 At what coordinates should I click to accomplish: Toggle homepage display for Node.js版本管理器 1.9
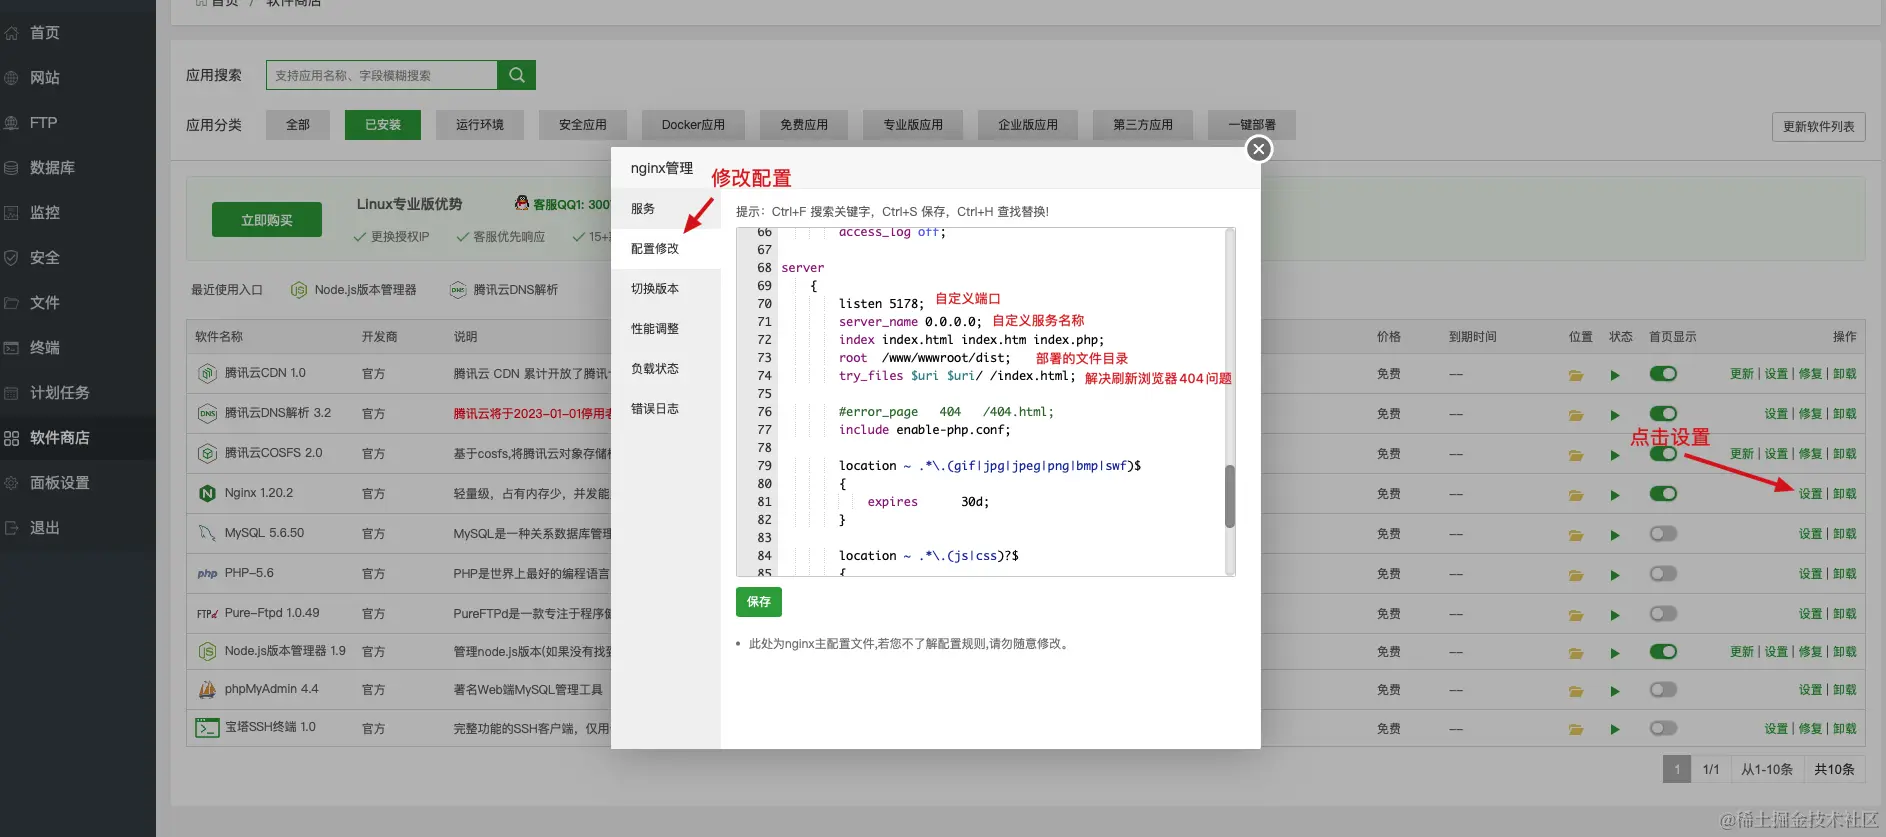[x=1663, y=652]
